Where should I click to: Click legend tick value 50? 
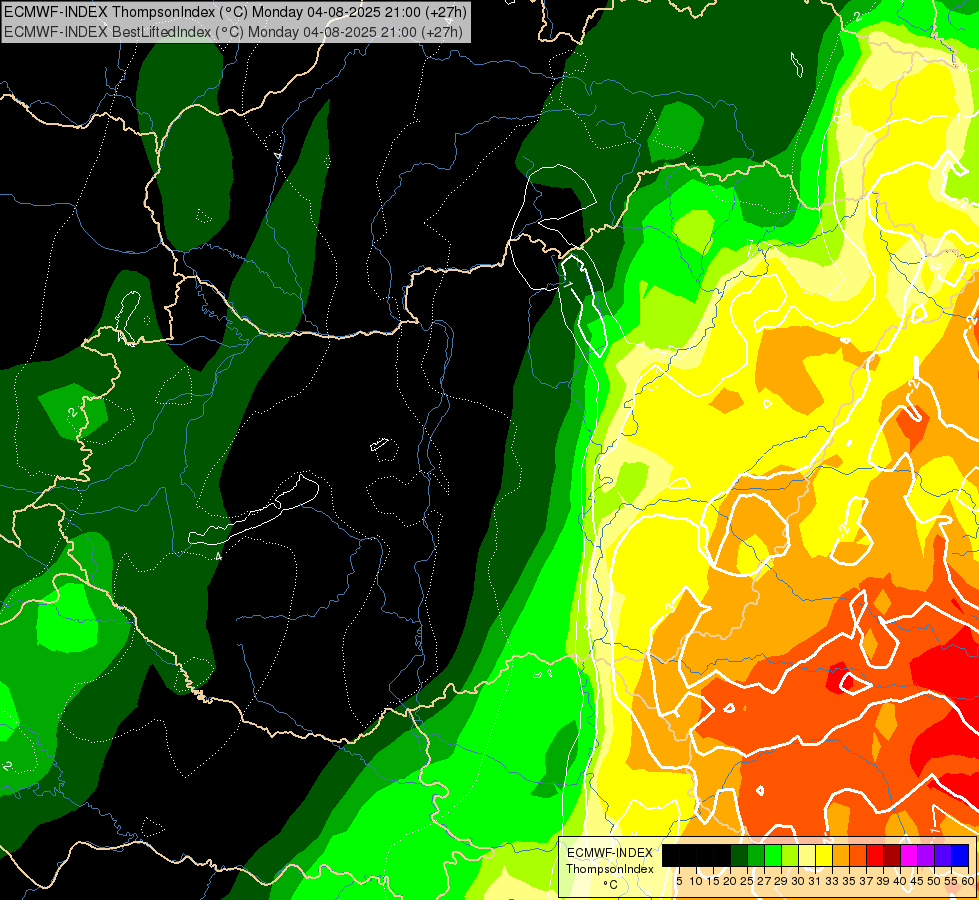coord(933,881)
